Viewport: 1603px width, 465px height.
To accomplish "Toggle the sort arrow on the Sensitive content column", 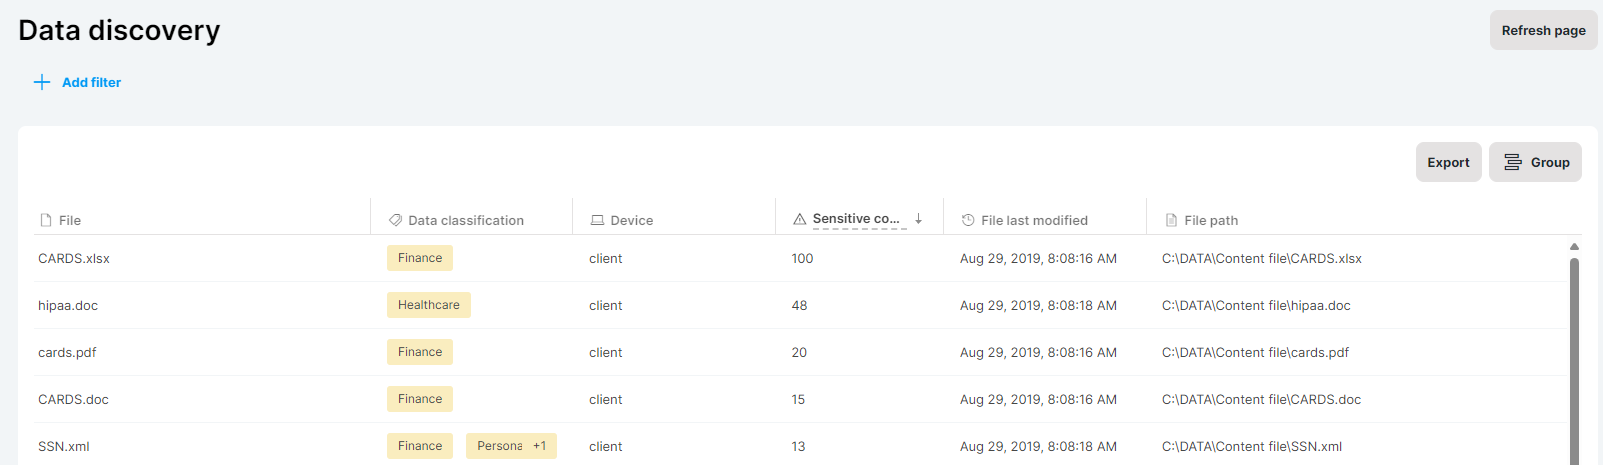I will coord(918,219).
